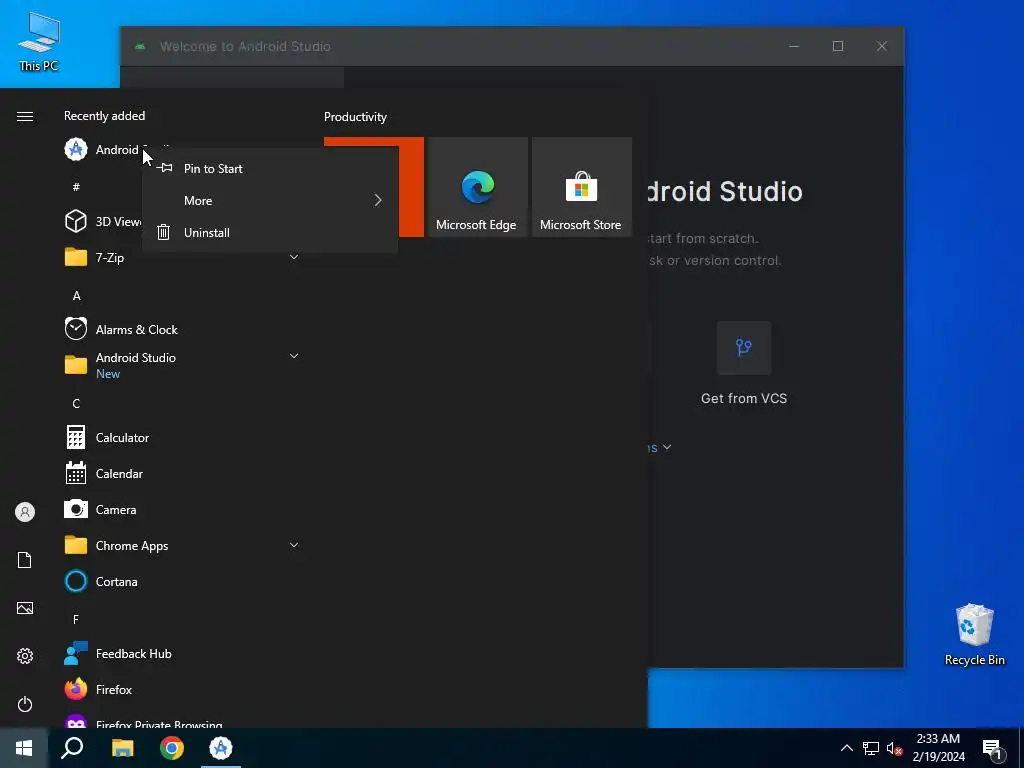Open the Microsoft Edge tile
Viewport: 1024px width, 768px height.
click(477, 187)
